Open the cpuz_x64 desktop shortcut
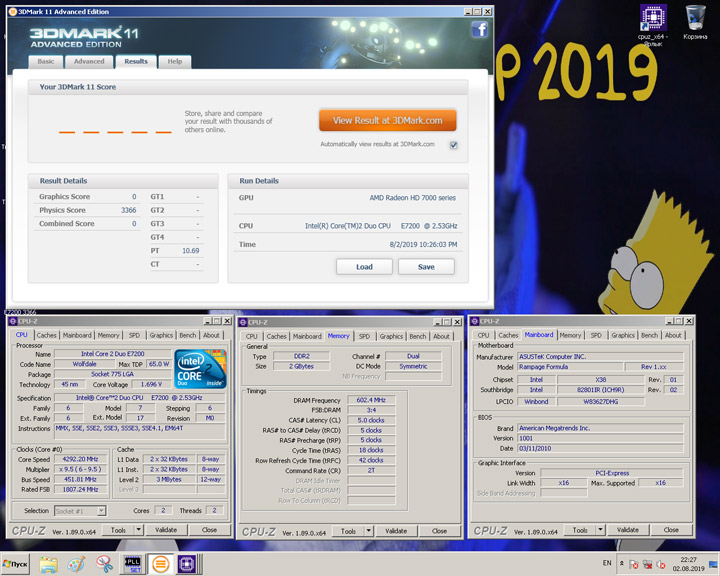Screen dimensions: 720x576 (x=652, y=25)
